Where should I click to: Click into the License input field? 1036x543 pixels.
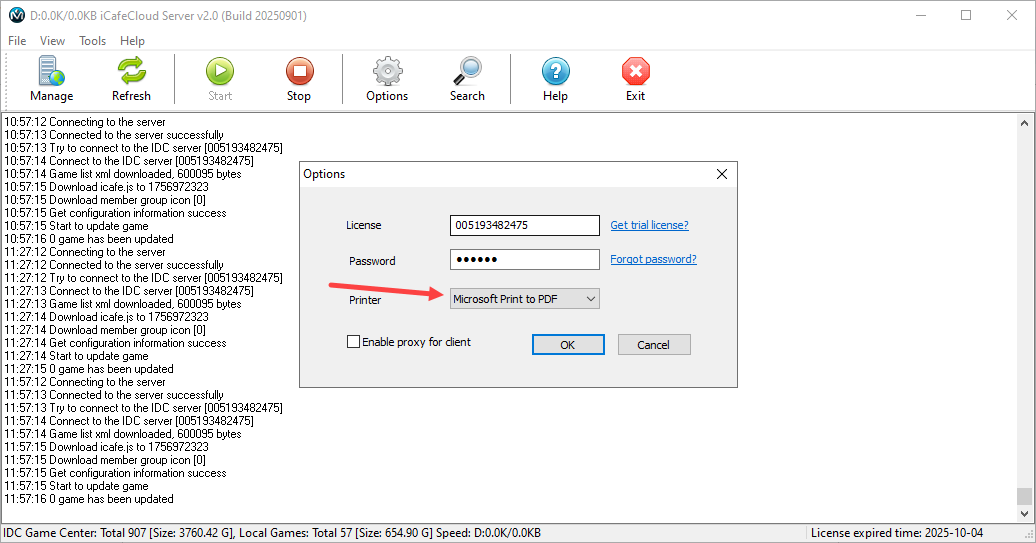pyautogui.click(x=525, y=225)
